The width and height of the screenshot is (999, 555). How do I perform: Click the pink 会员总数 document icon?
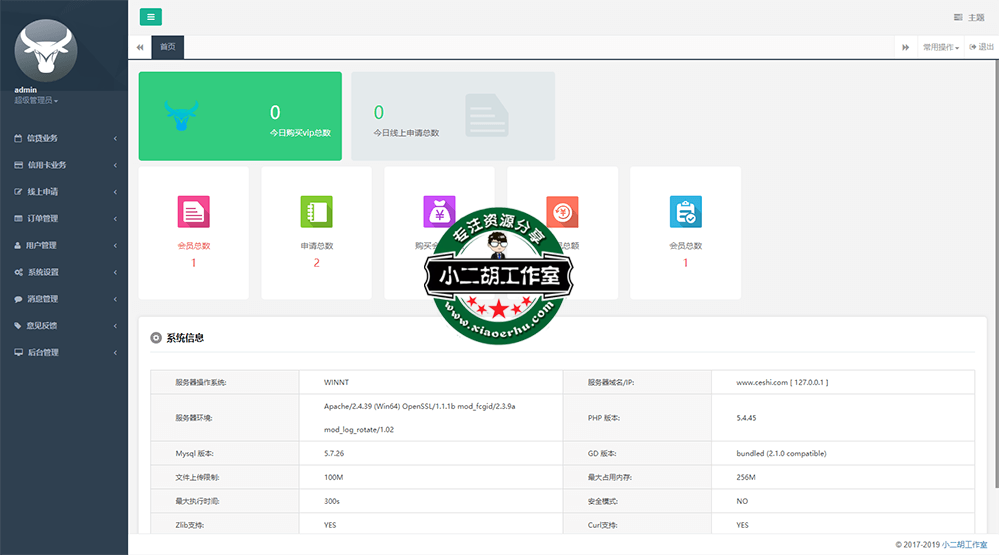(193, 212)
